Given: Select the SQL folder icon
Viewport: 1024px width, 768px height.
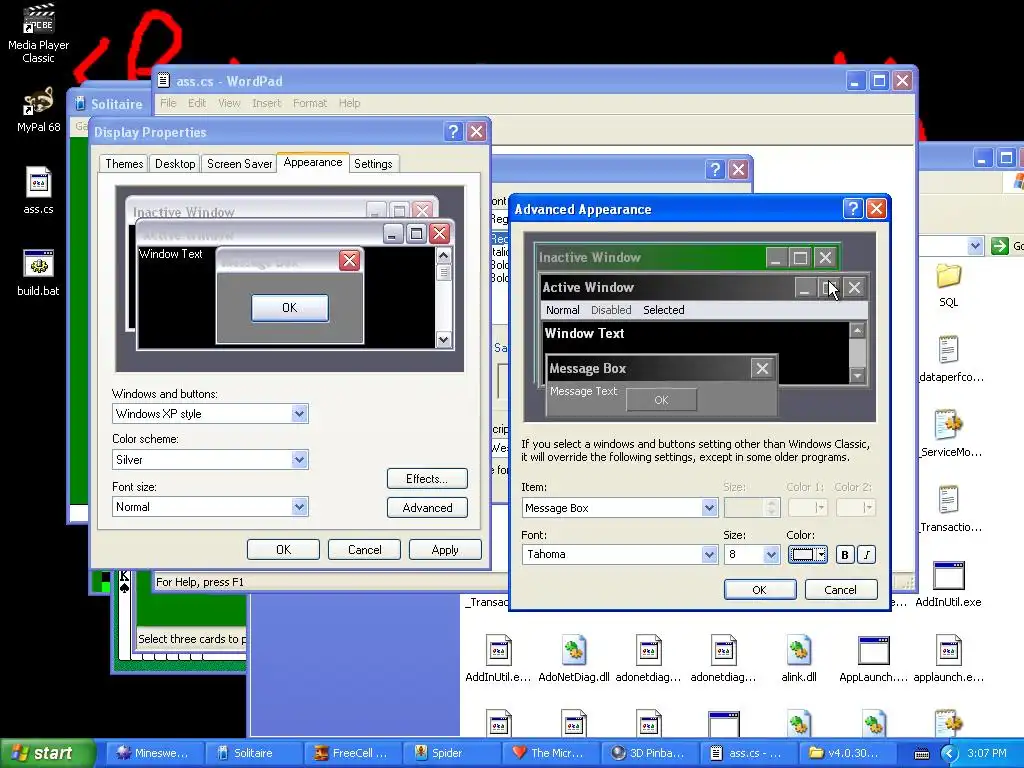Looking at the screenshot, I should tap(948, 285).
